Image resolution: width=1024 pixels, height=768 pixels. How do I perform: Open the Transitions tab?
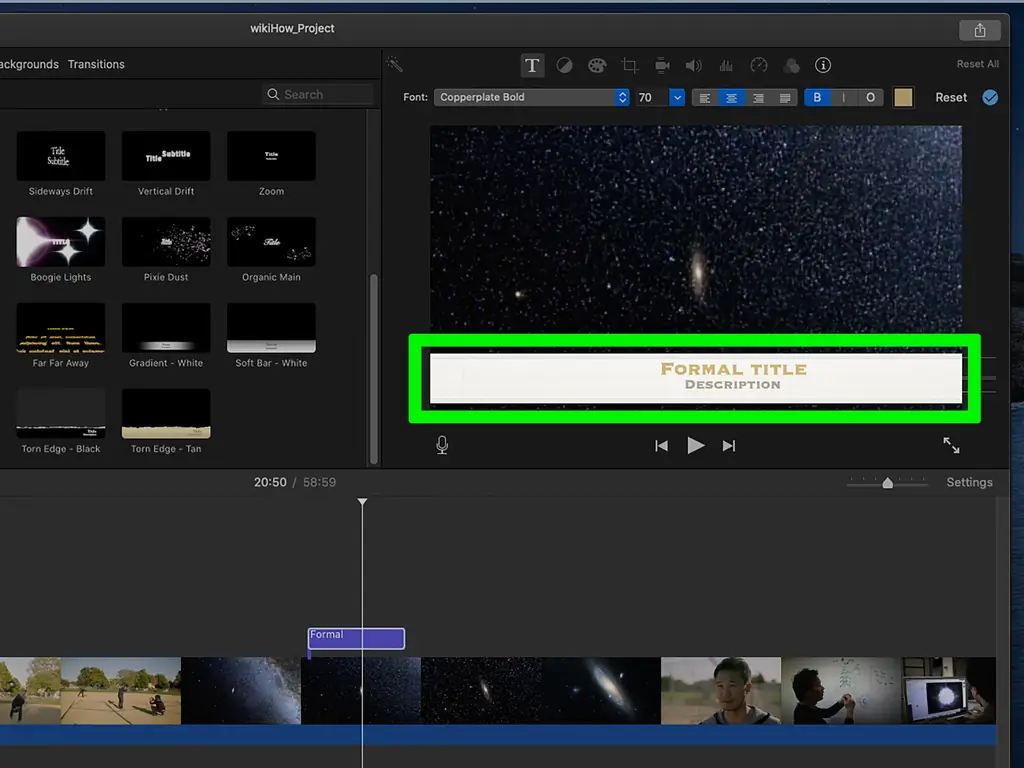[x=96, y=64]
